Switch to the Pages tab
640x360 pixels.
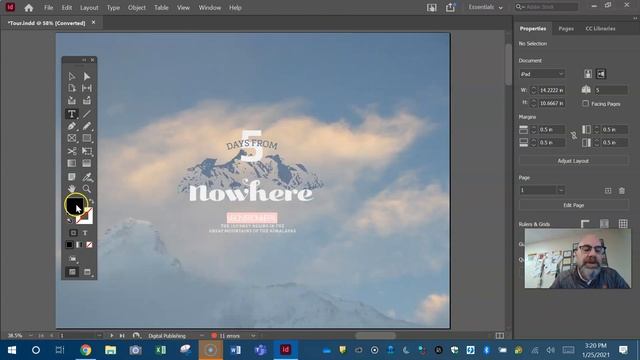click(x=566, y=29)
